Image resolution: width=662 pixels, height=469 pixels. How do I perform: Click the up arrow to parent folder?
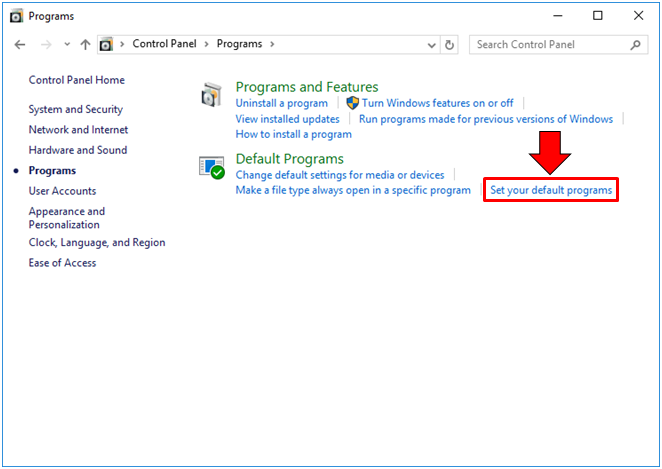(x=85, y=45)
